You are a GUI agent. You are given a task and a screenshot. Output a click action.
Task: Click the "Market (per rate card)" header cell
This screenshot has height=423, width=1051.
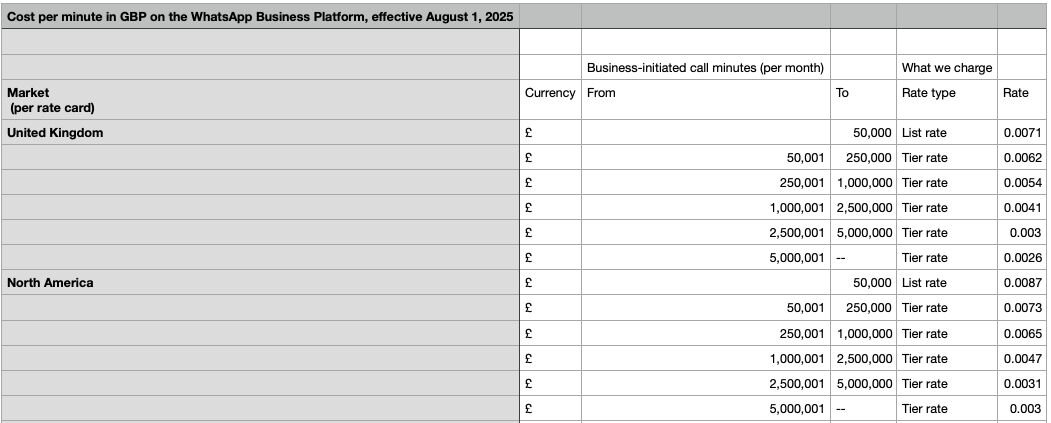(x=260, y=100)
